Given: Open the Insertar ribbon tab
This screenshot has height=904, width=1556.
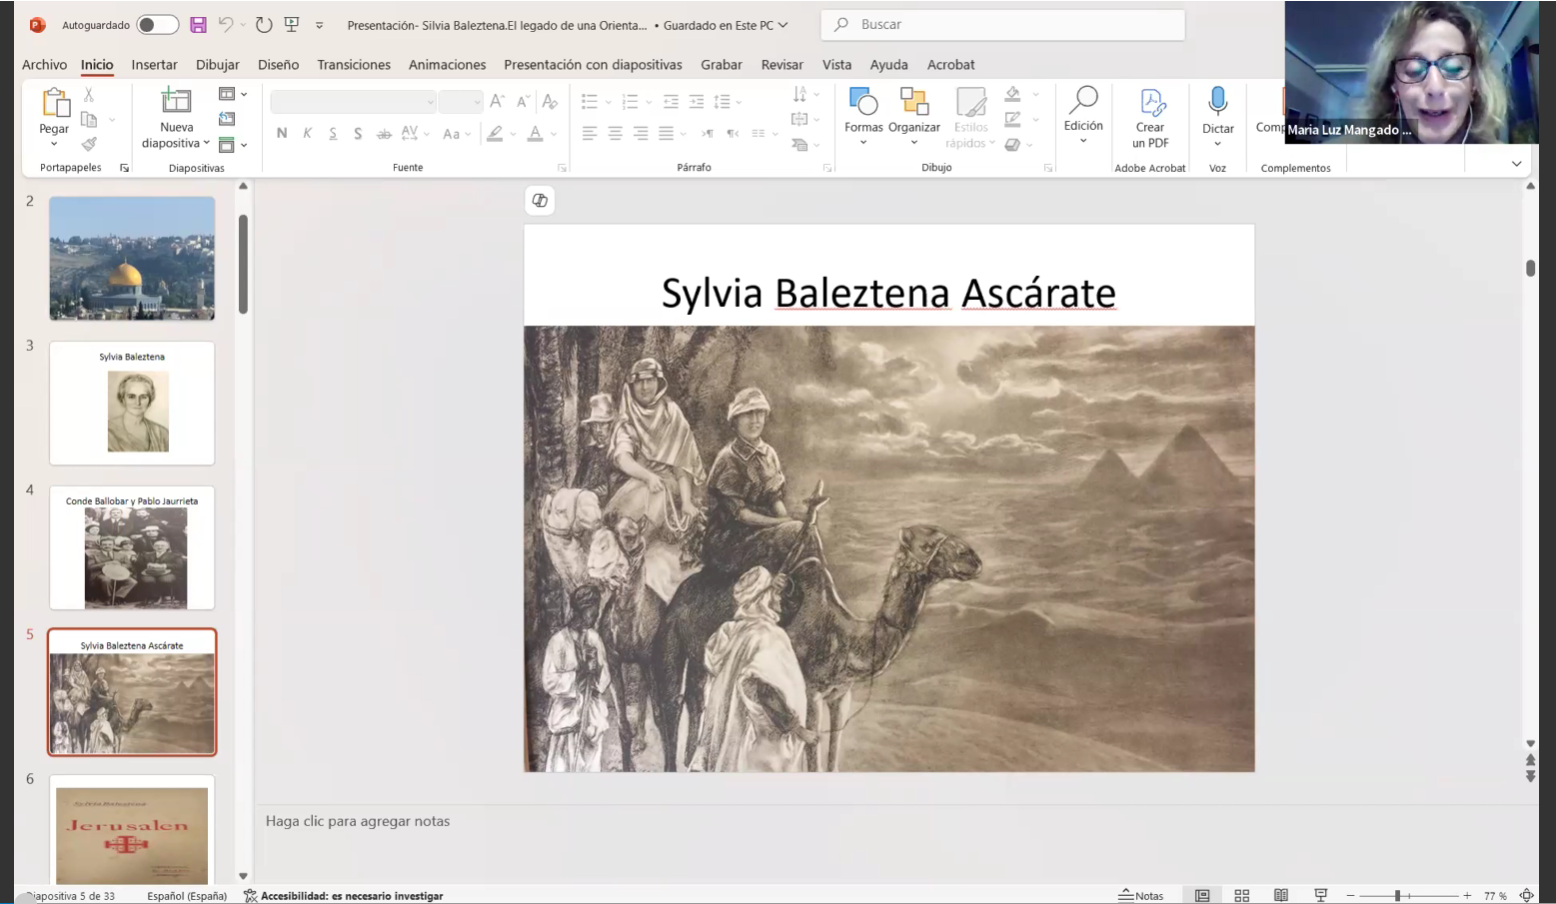Looking at the screenshot, I should (x=154, y=65).
